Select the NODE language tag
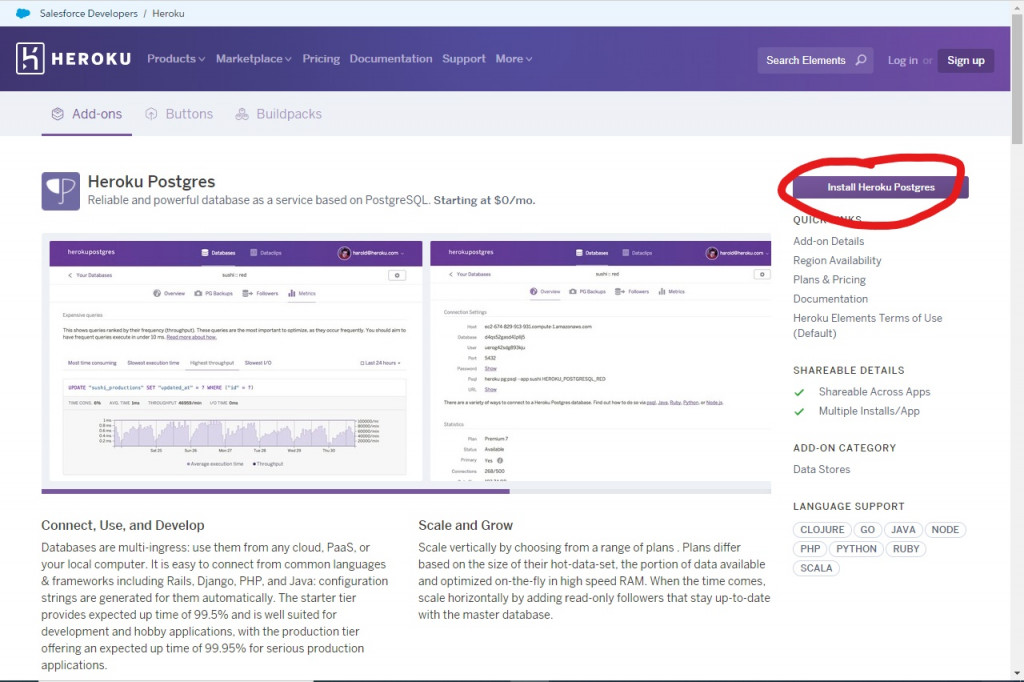Viewport: 1024px width, 682px height. [945, 530]
